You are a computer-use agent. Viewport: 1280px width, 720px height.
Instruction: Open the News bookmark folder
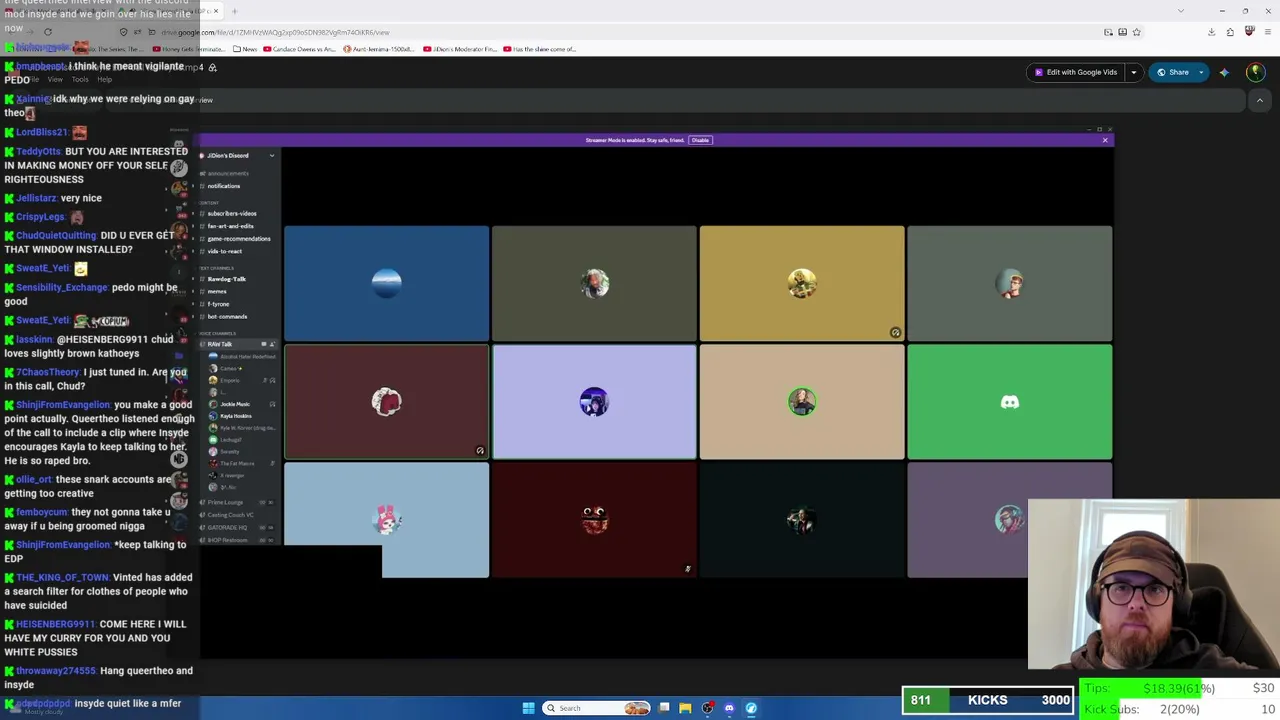point(245,49)
